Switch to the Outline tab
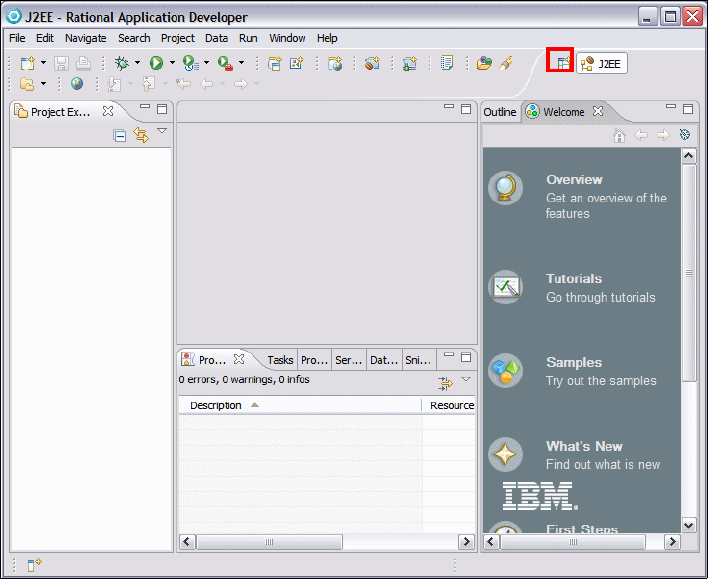Viewport: 708px width, 579px height. 500,112
